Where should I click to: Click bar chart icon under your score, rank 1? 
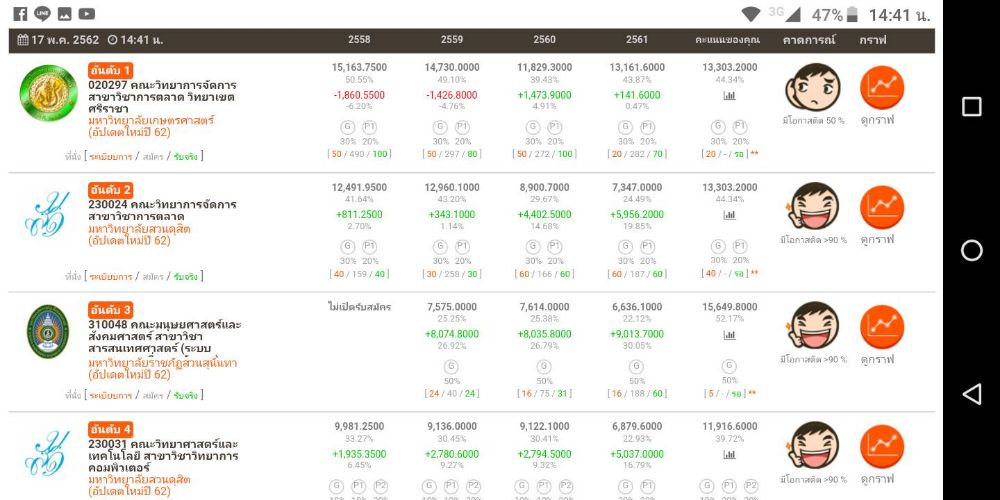tap(730, 96)
